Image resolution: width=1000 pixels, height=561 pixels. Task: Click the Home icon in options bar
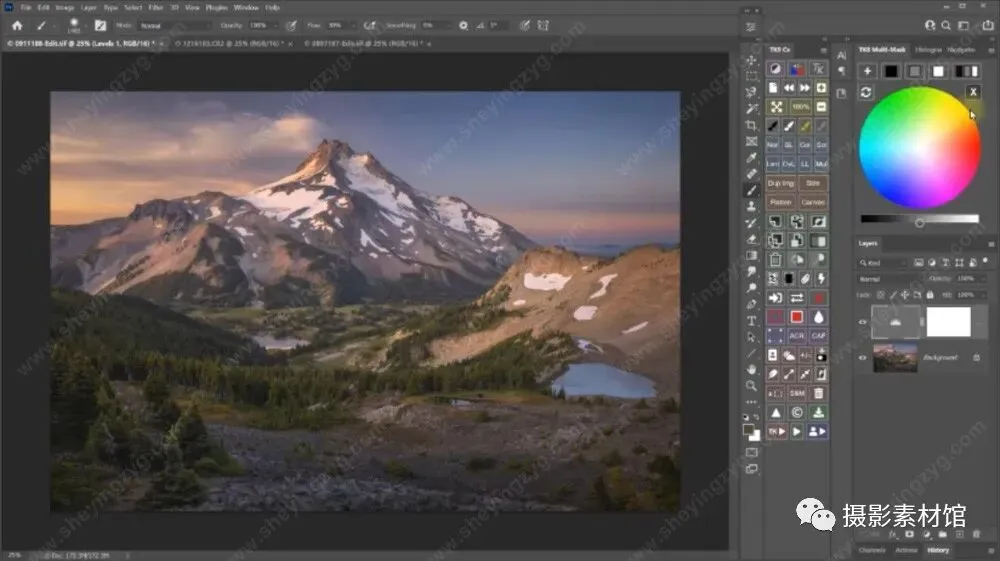coord(17,26)
